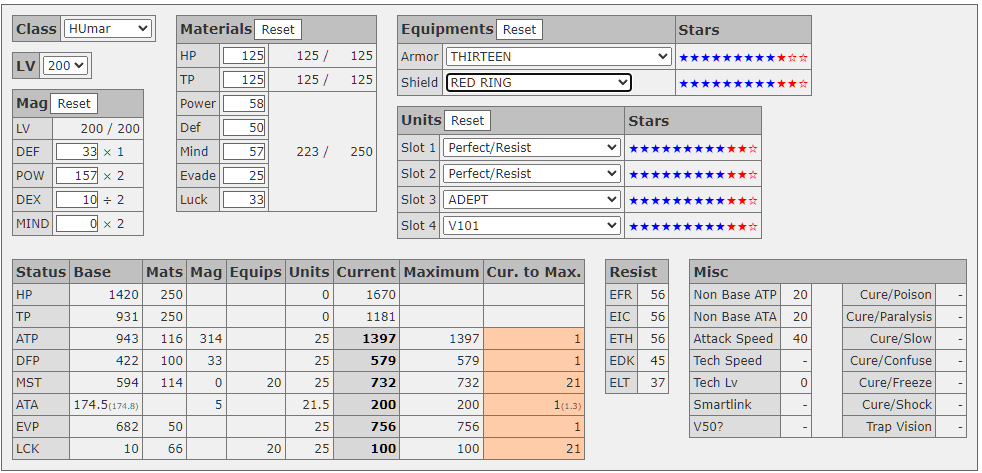Click the Non Base ATA label
Viewport: 982px width, 473px height.
click(x=735, y=317)
